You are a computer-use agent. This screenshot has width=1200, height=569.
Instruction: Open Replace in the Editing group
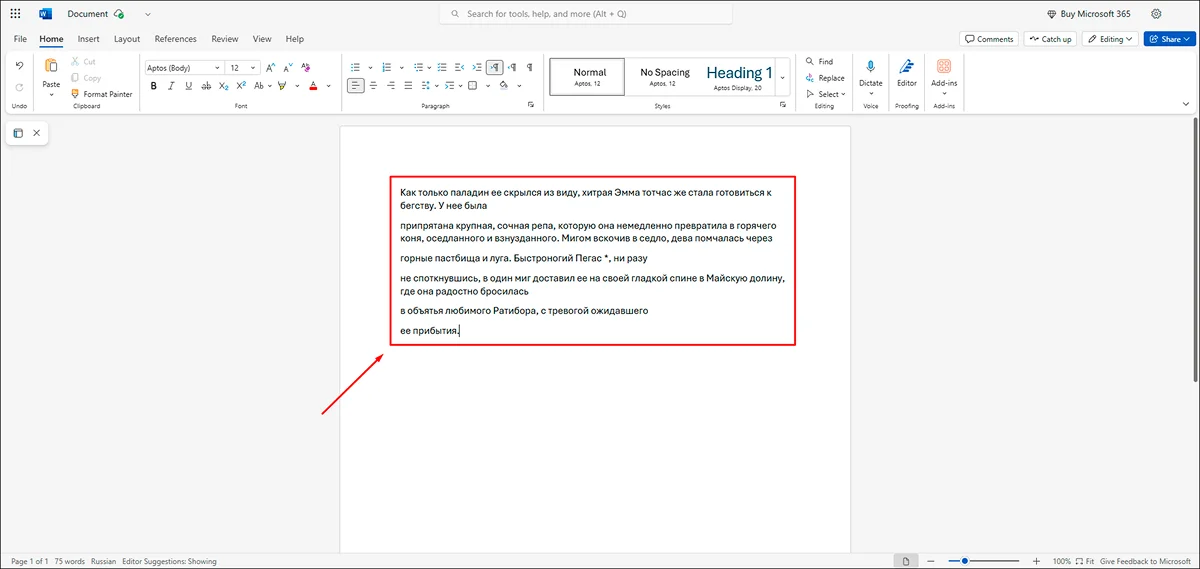pyautogui.click(x=825, y=78)
